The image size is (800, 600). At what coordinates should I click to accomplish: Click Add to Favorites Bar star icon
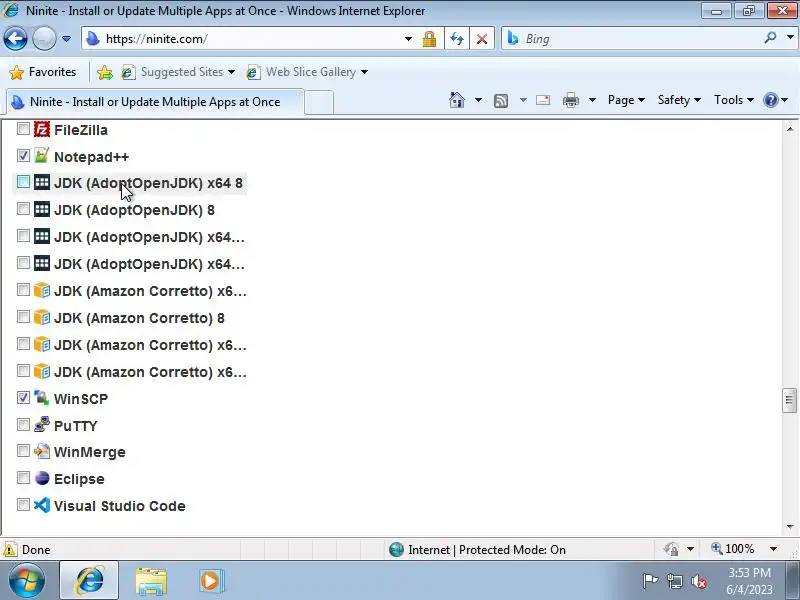click(105, 72)
